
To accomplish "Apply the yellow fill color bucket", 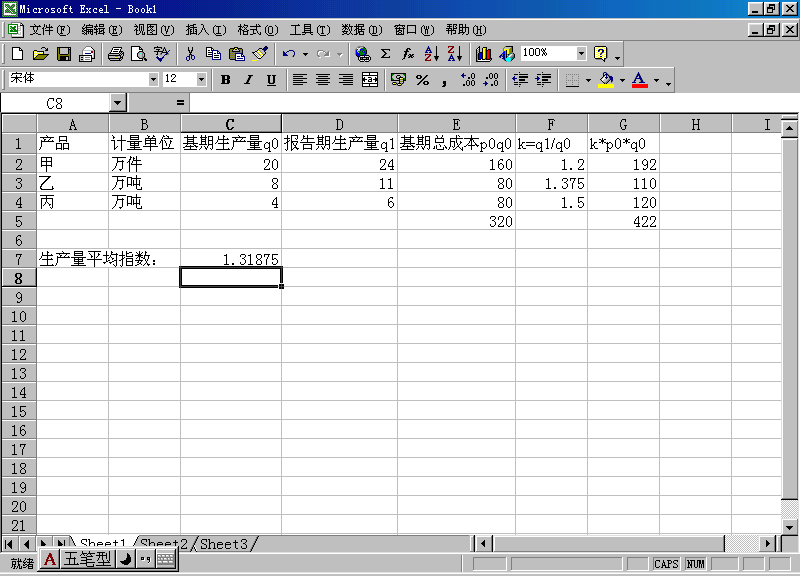I will coord(605,79).
